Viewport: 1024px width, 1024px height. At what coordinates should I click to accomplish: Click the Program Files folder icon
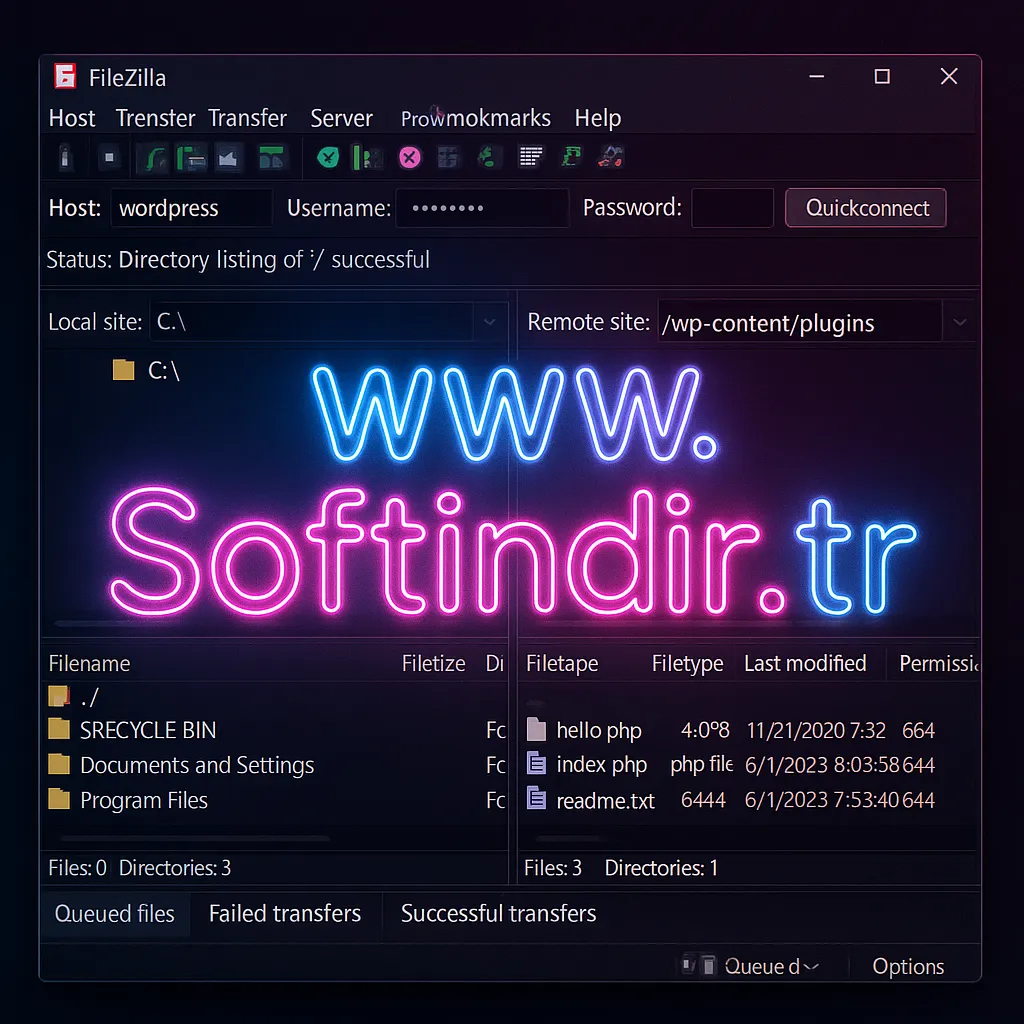59,799
